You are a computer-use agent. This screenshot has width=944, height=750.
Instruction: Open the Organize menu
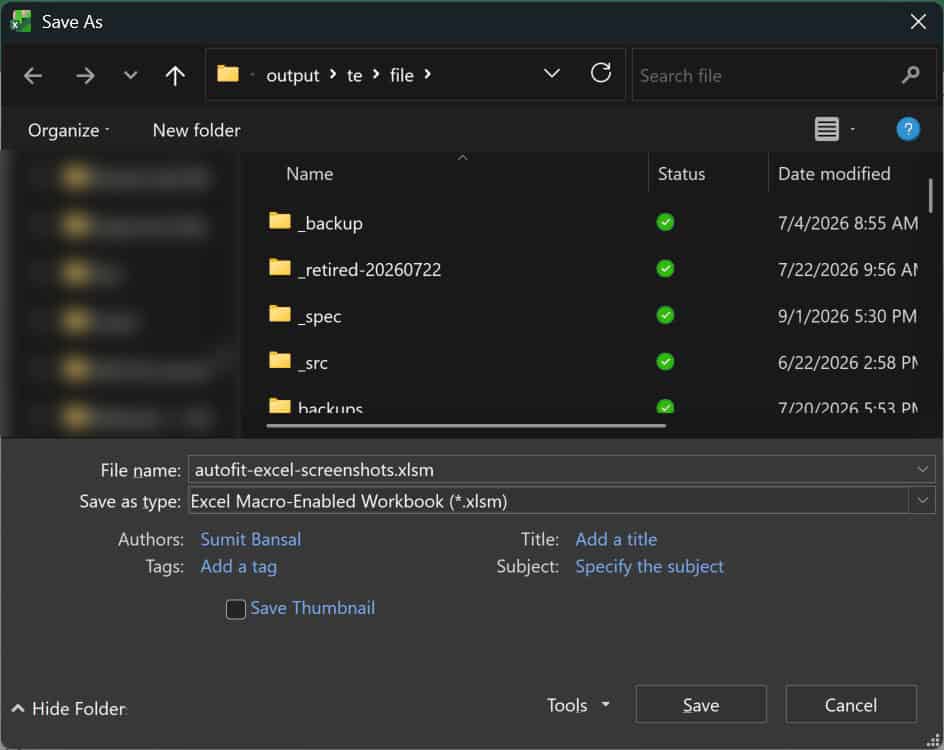pyautogui.click(x=68, y=131)
